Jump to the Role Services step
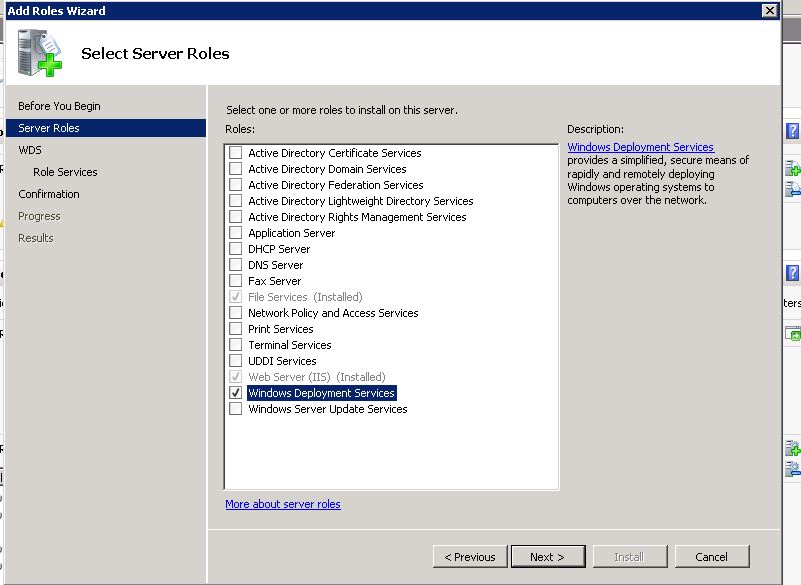 point(65,172)
